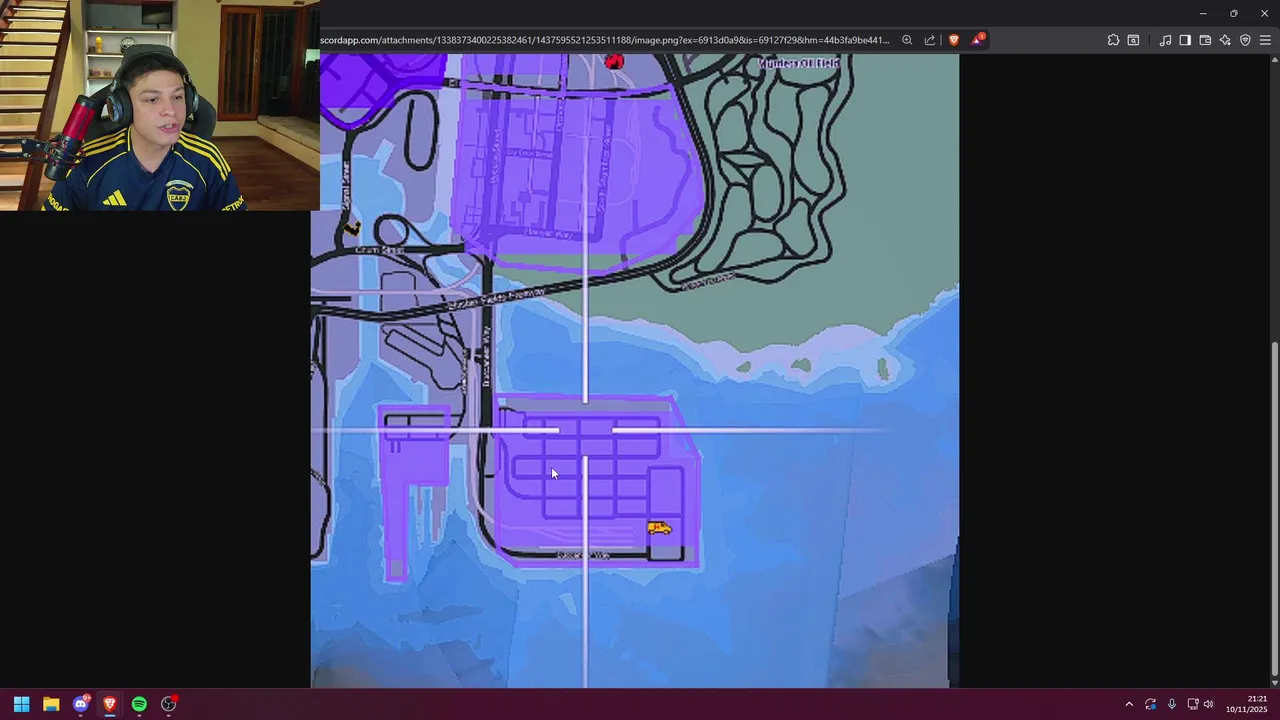Switch to Brave browser in the taskbar
The image size is (1280, 720).
coord(110,704)
